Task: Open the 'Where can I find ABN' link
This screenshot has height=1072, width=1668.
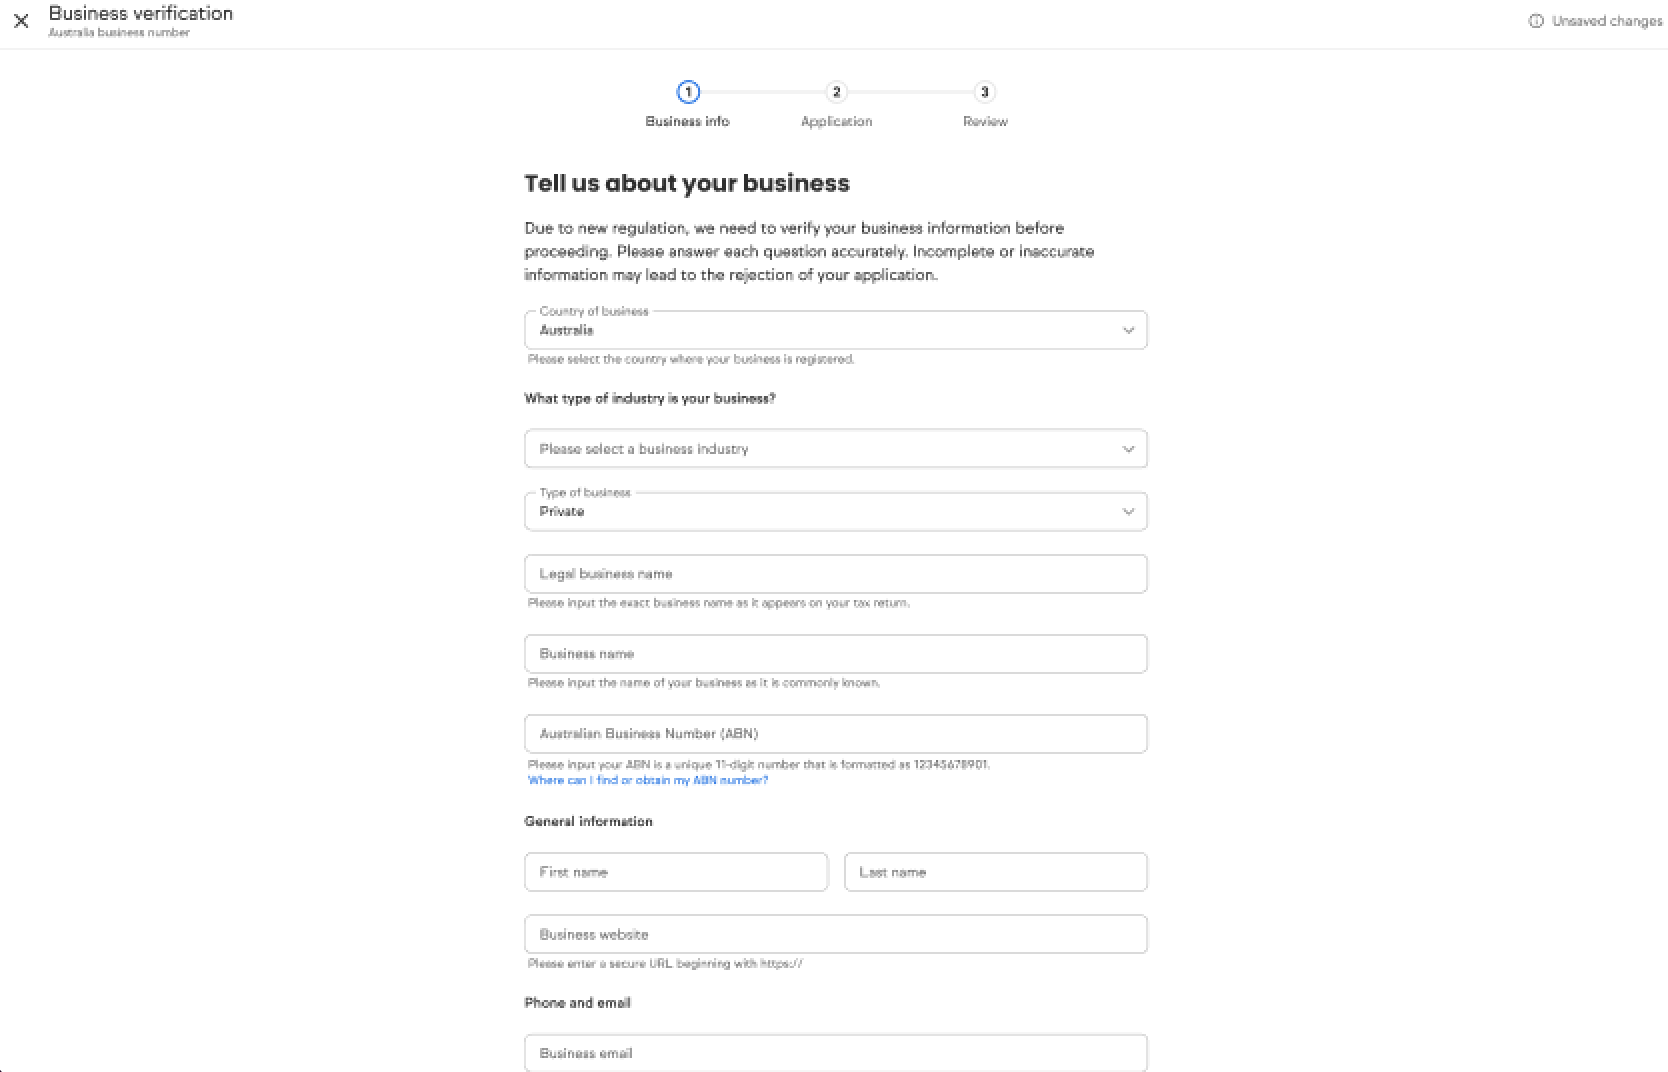Action: [648, 780]
